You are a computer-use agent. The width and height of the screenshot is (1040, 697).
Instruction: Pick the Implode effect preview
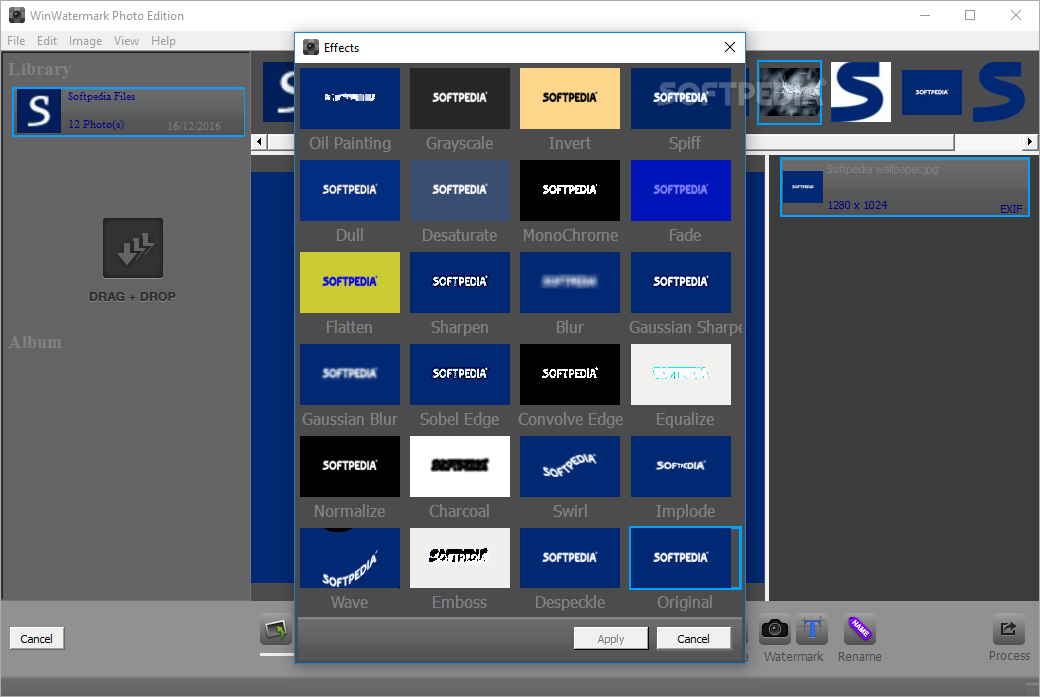coord(681,466)
